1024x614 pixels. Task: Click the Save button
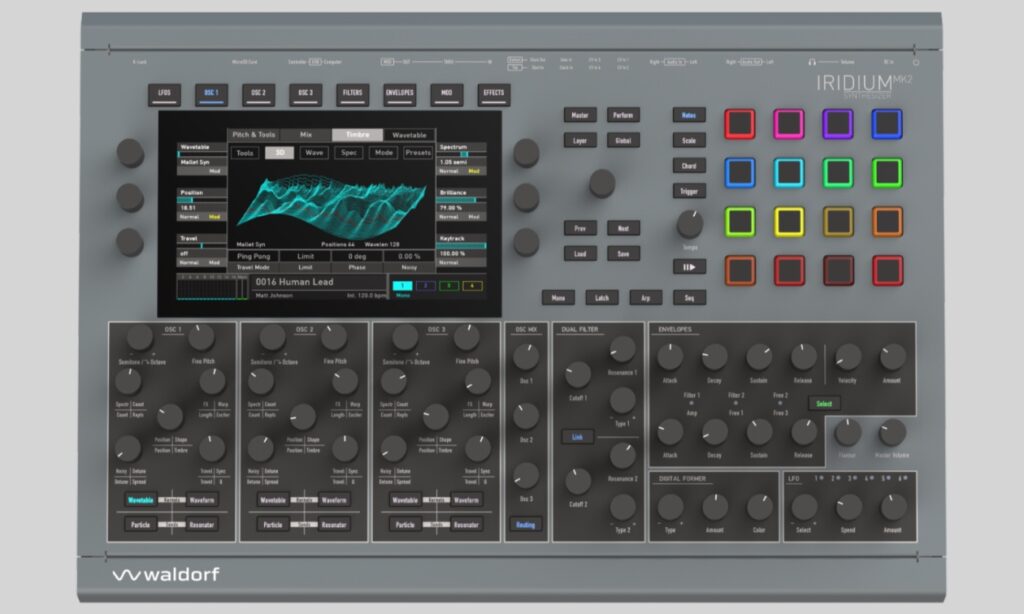point(623,253)
